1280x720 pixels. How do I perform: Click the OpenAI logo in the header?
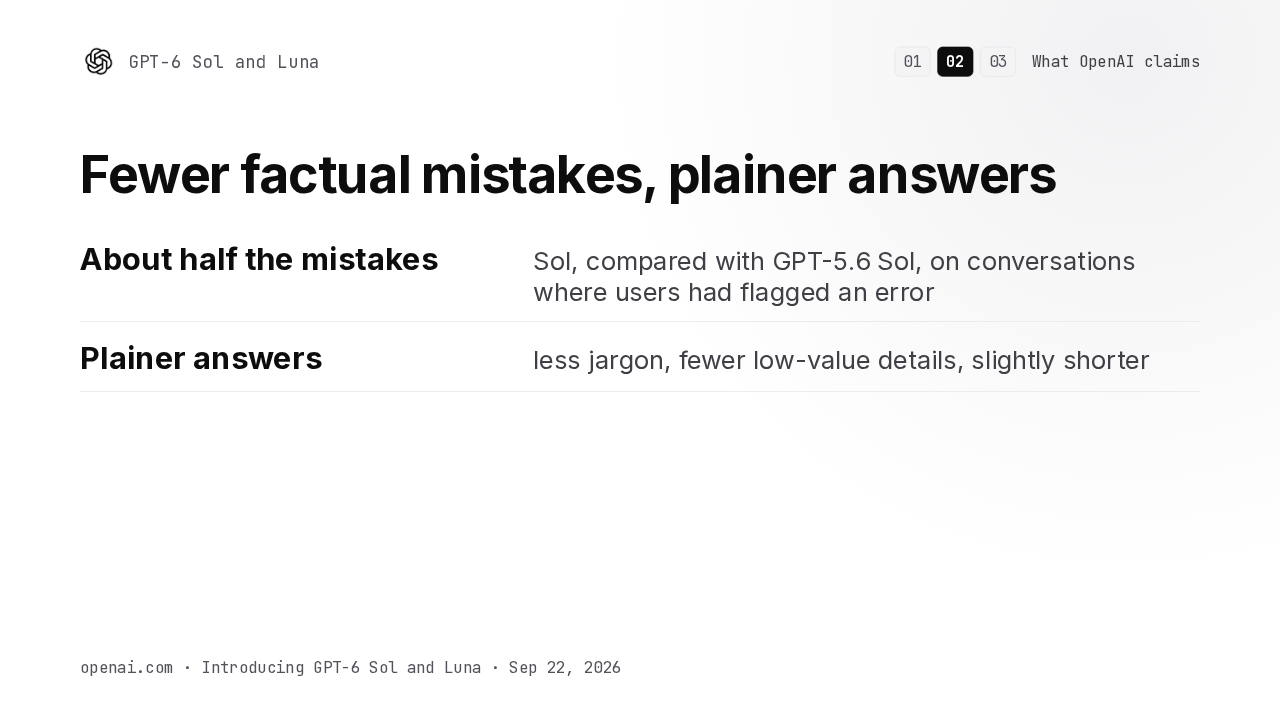coord(99,62)
